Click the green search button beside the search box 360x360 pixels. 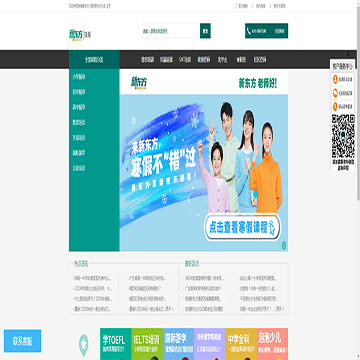[205, 31]
